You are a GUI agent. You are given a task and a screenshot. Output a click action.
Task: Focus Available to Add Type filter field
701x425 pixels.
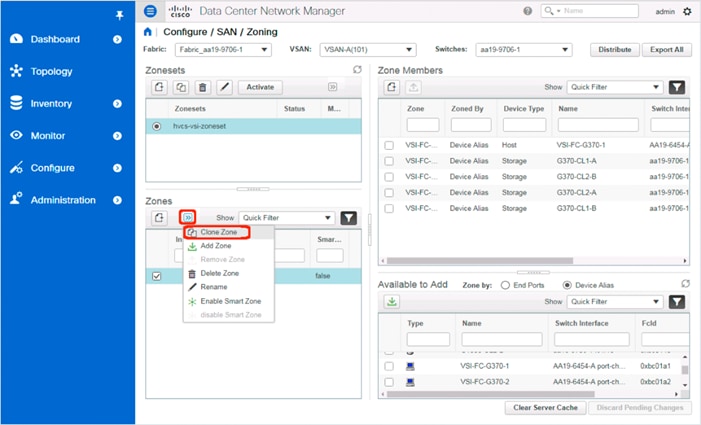point(428,339)
